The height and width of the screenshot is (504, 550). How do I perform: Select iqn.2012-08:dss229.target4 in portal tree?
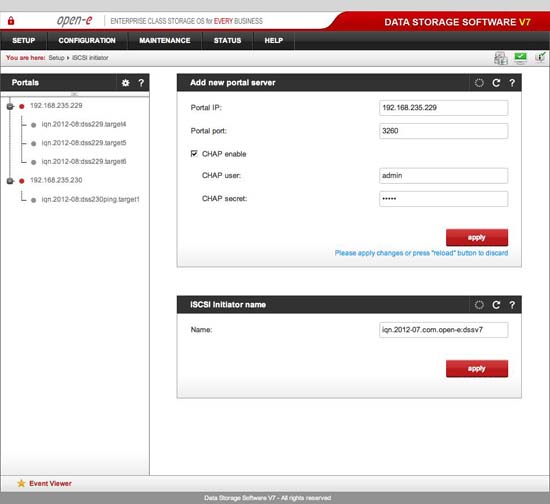84,124
